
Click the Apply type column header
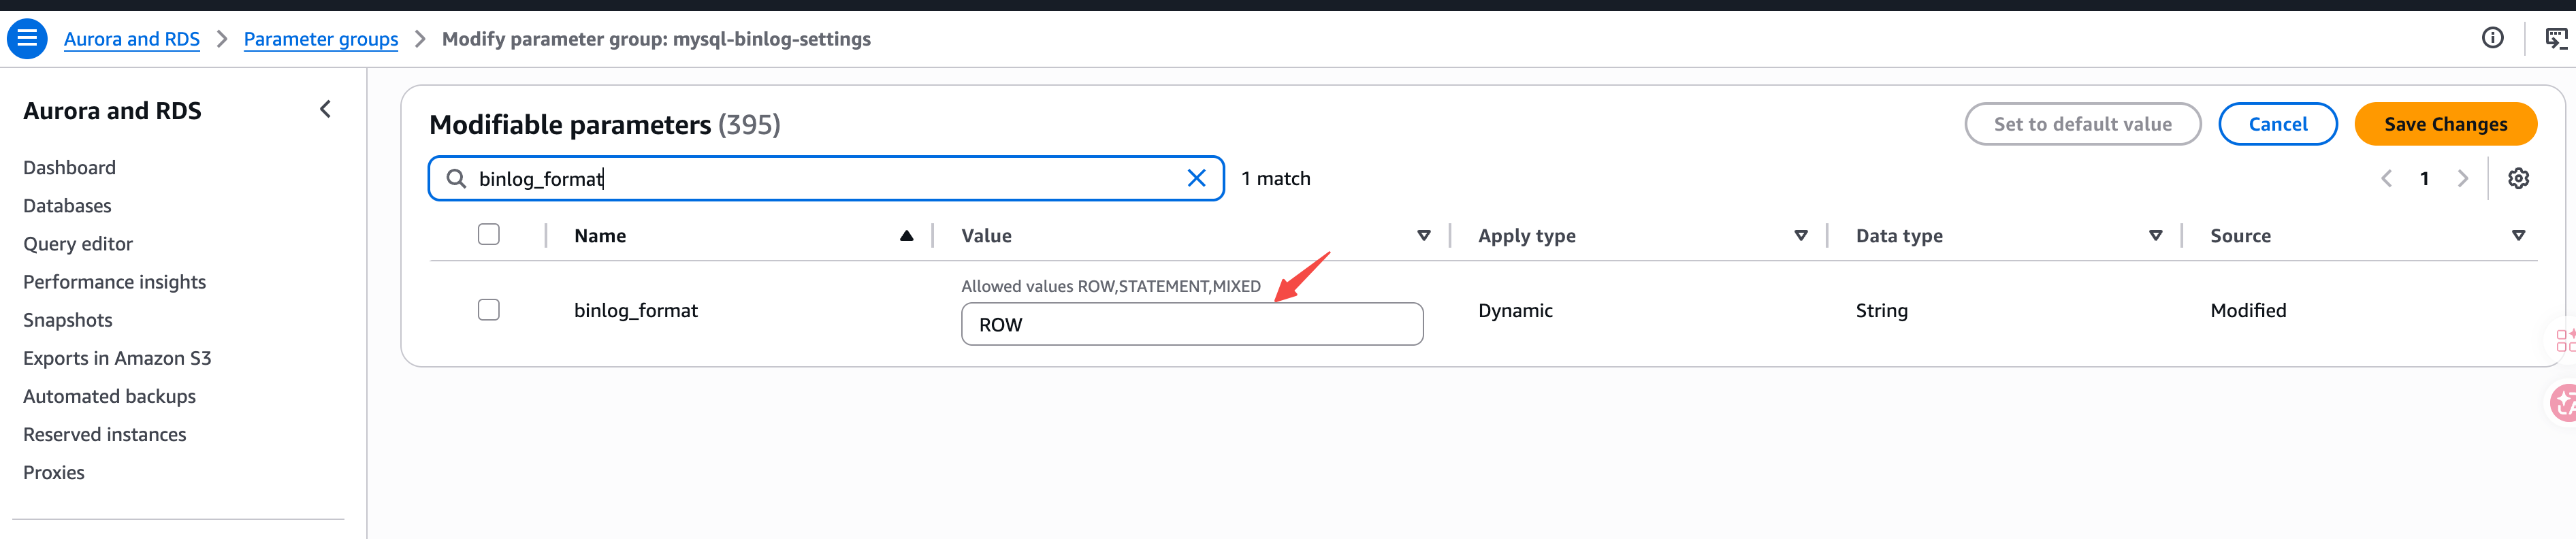click(x=1526, y=236)
